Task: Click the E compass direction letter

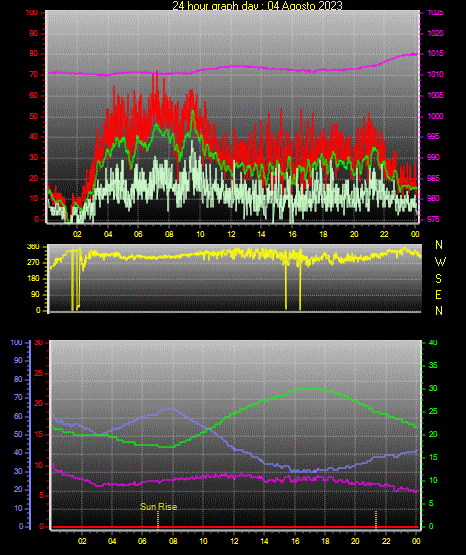Action: click(x=438, y=294)
